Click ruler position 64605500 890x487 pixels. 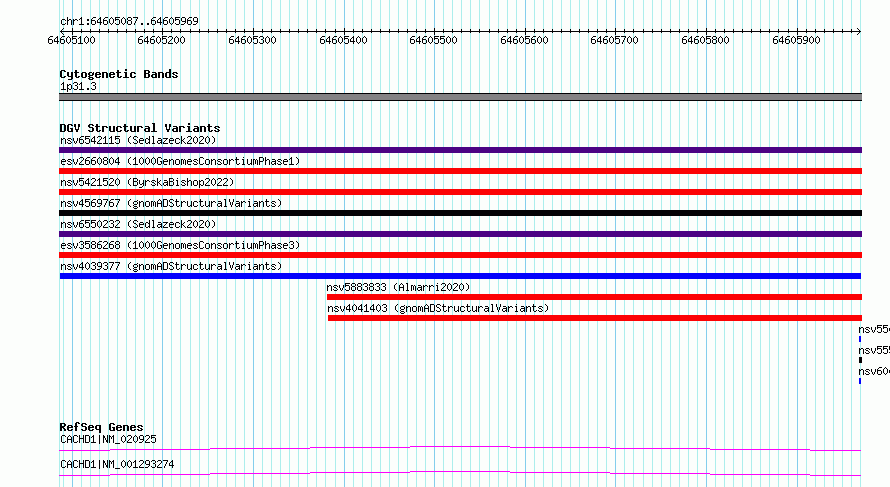(434, 40)
